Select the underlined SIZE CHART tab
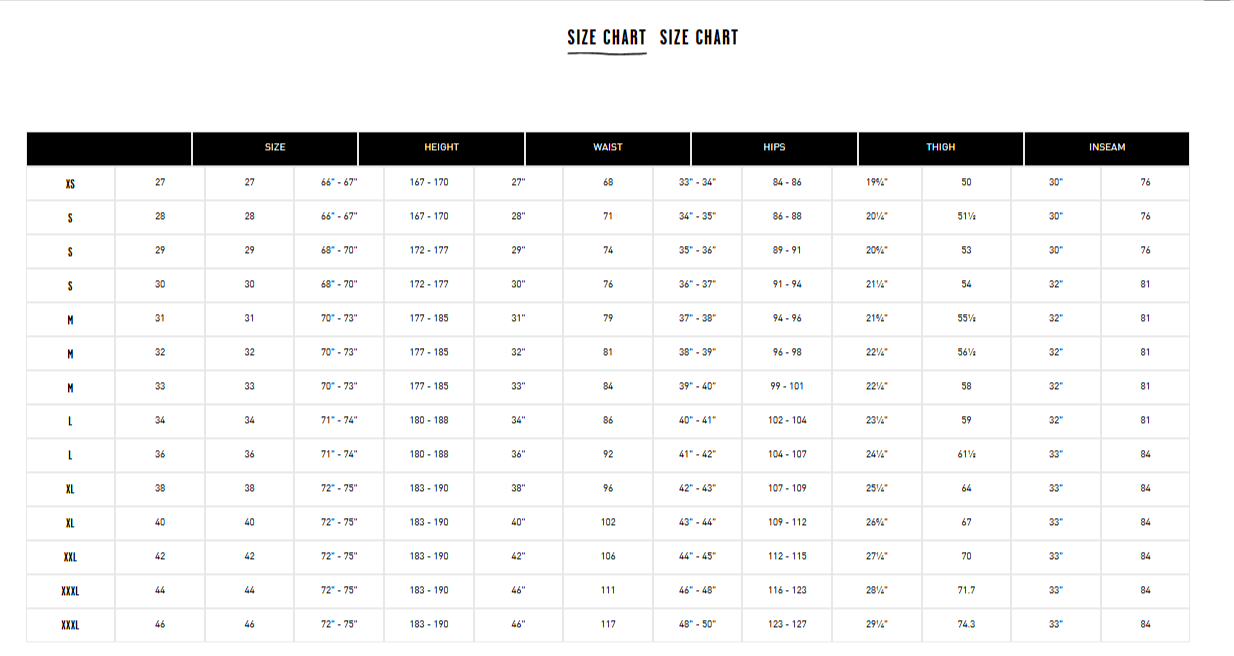 [x=606, y=38]
